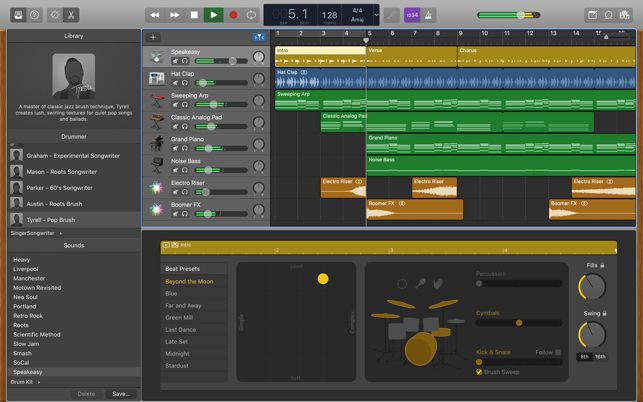Toggle the Cycle loop button
The image size is (643, 402).
251,15
